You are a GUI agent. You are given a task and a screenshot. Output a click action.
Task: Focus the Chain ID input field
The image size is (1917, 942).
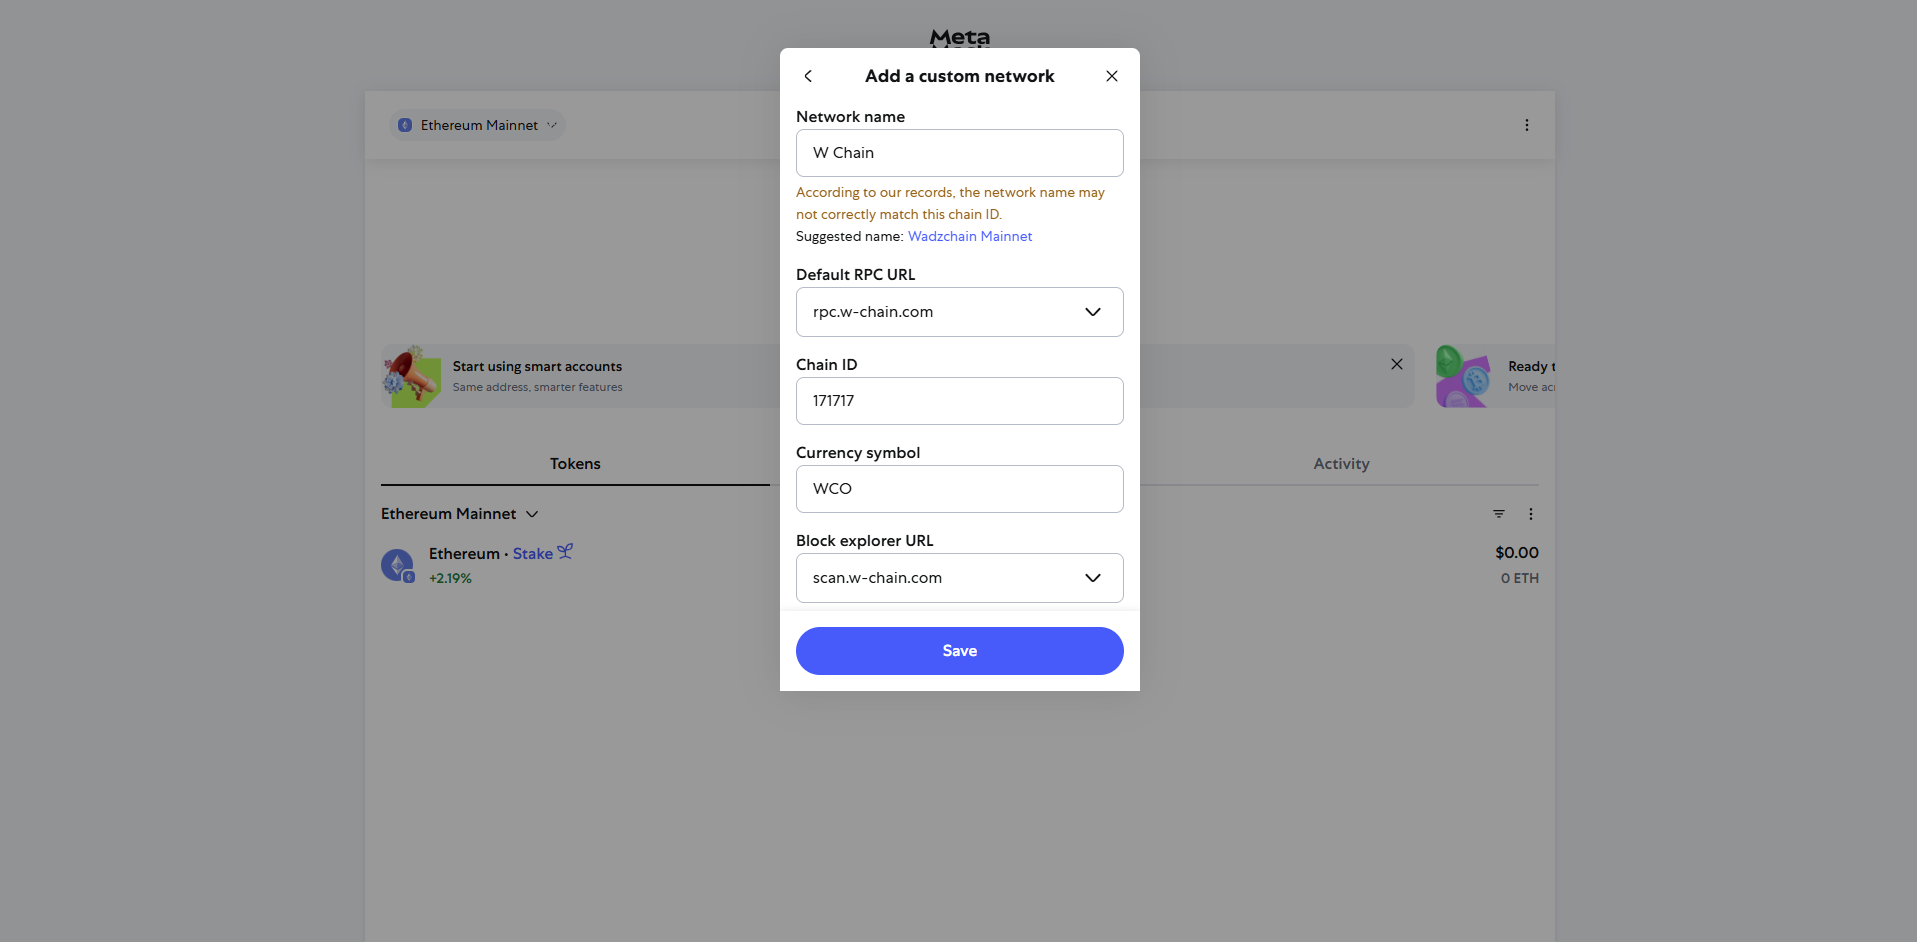coord(959,401)
